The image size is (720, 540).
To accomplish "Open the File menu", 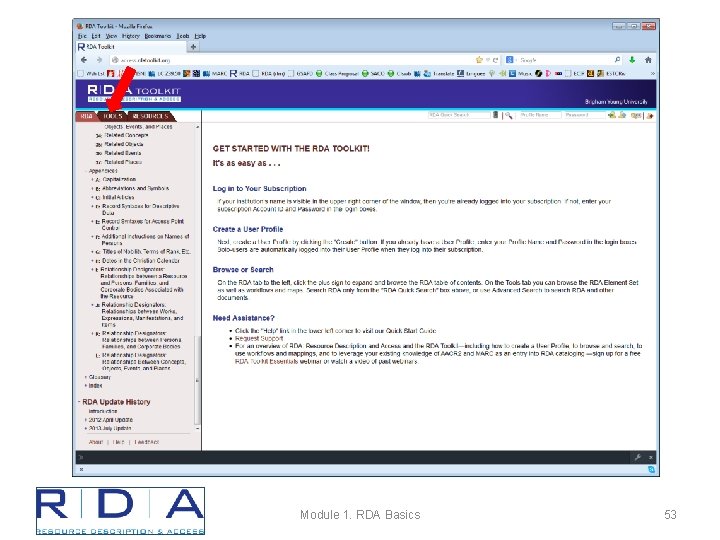I will pos(82,36).
